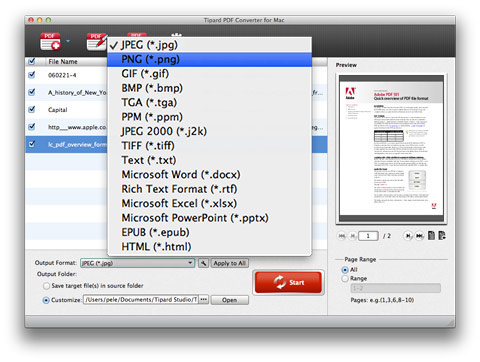Select the Capital file row

pyautogui.click(x=67, y=110)
